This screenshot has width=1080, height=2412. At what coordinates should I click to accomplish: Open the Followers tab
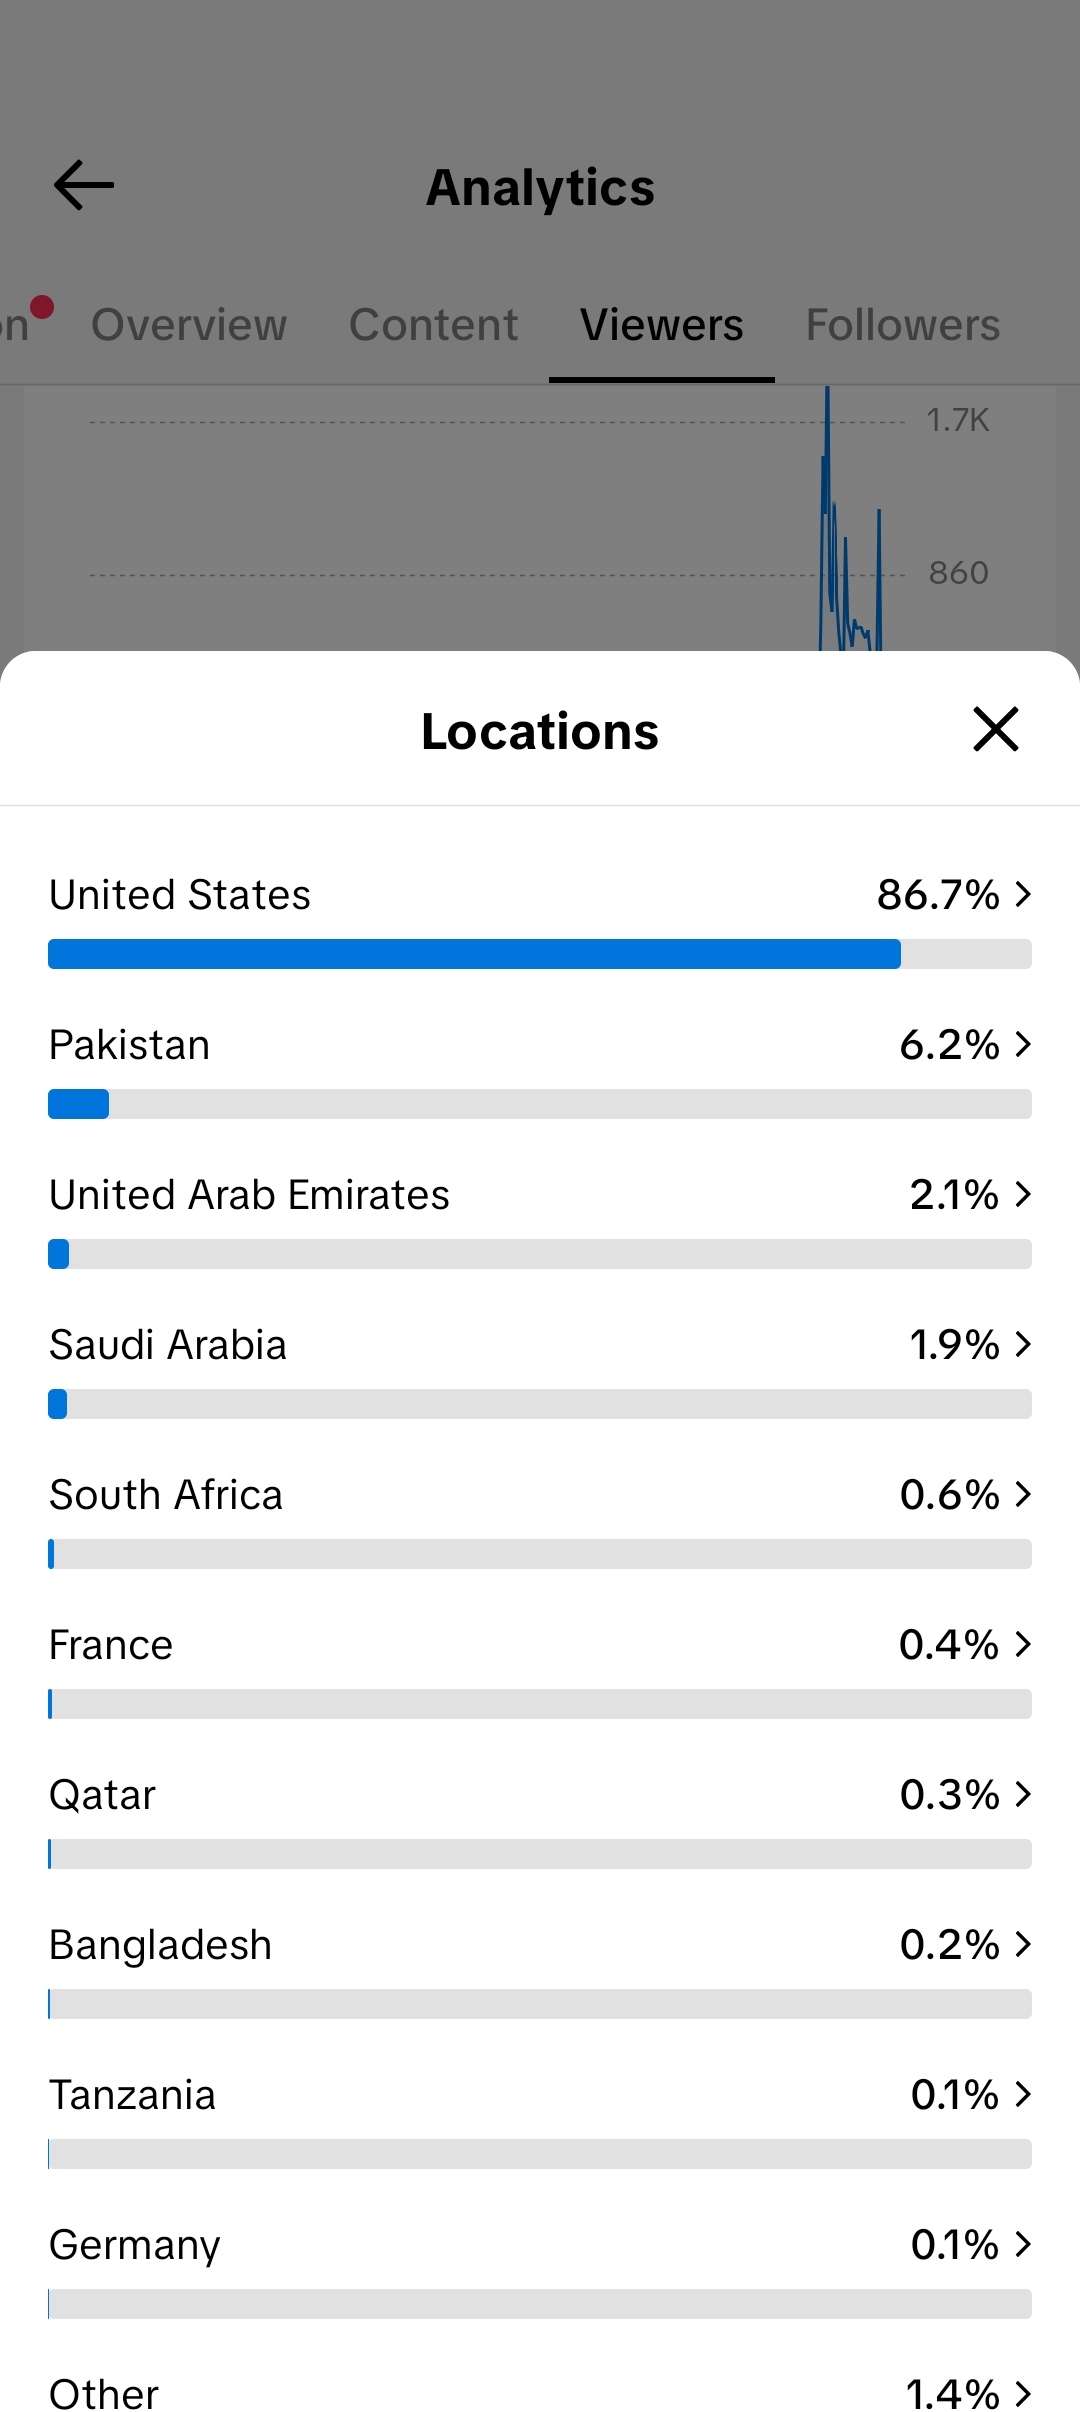[x=903, y=325]
